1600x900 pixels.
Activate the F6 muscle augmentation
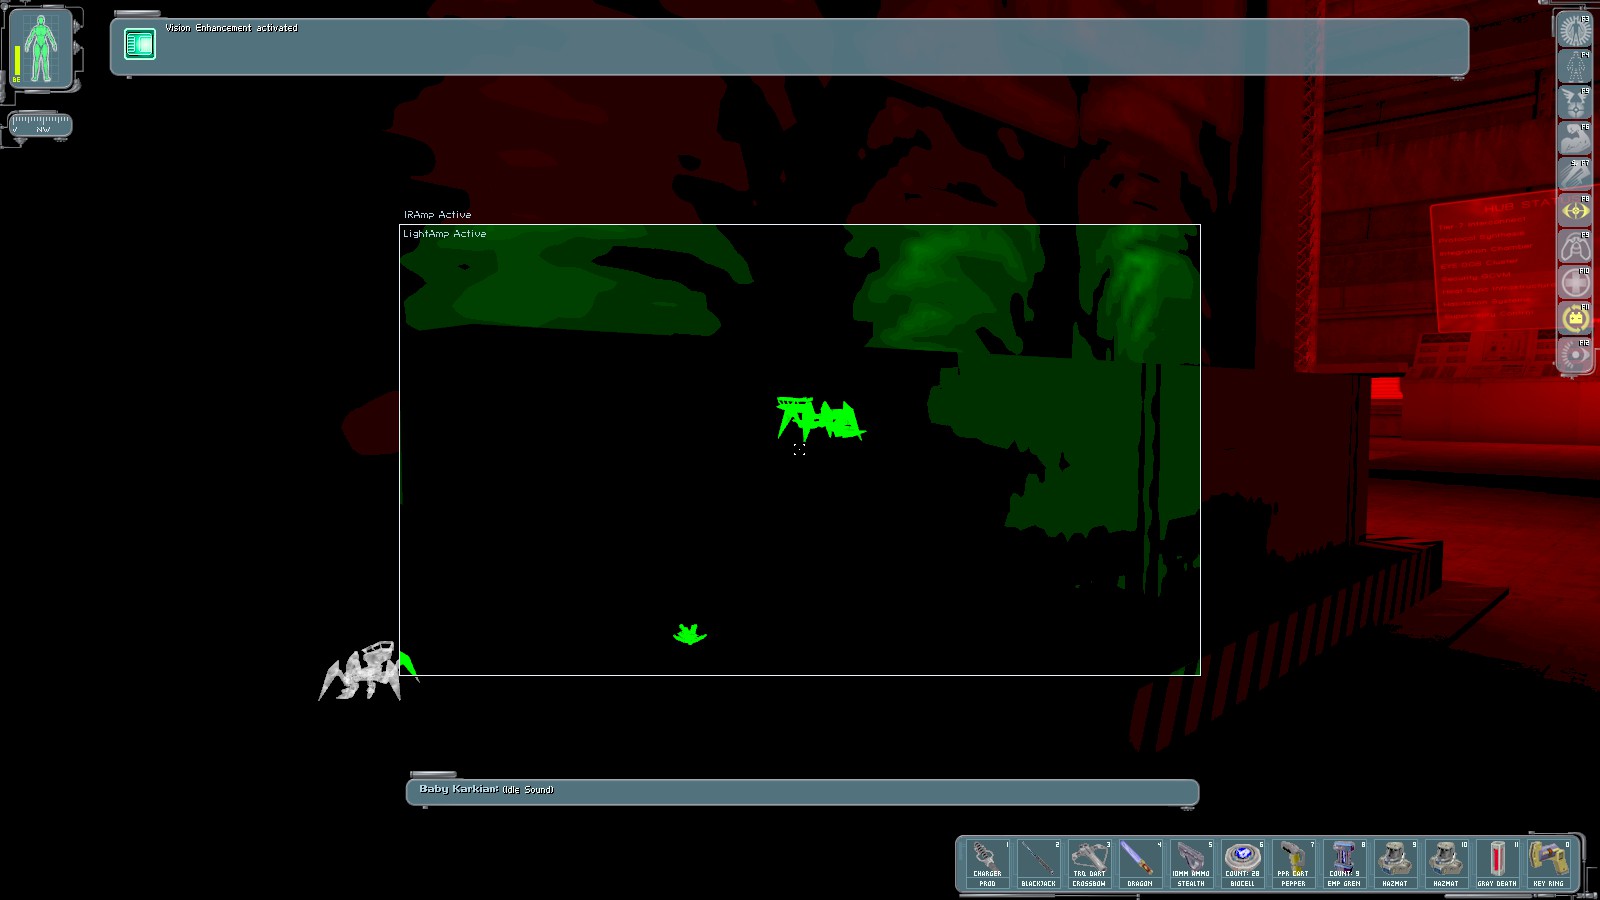tap(1575, 139)
